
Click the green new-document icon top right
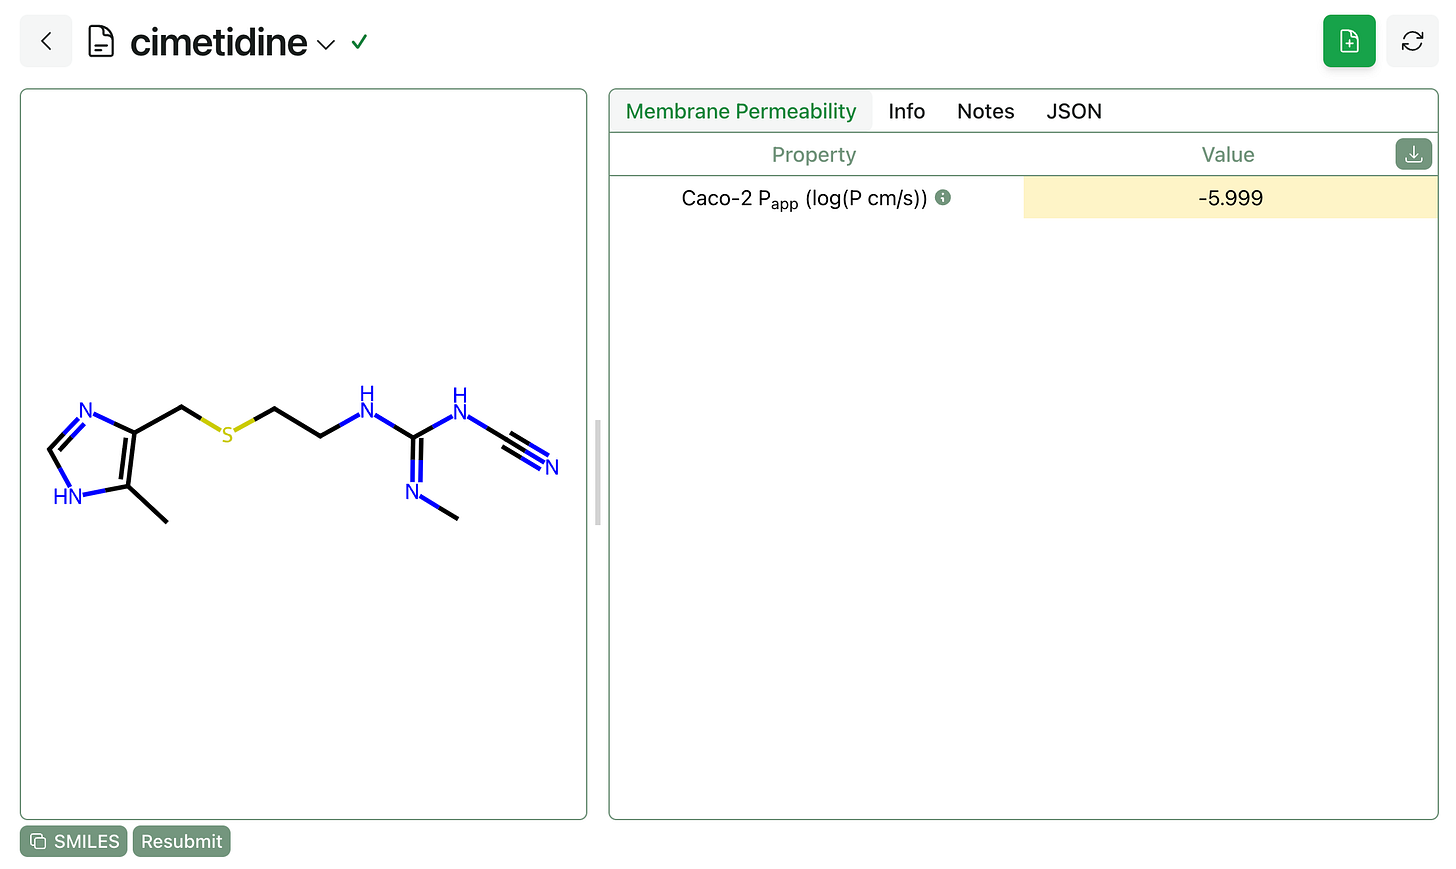coord(1348,41)
